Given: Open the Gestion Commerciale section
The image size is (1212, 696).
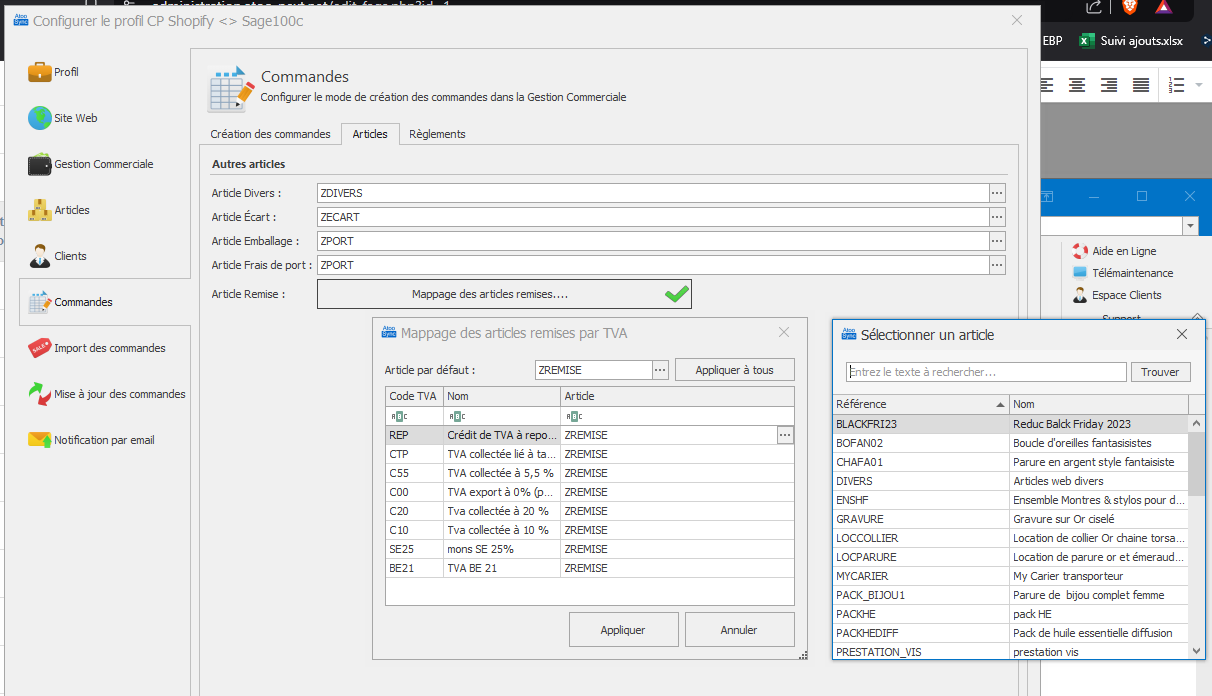Looking at the screenshot, I should coord(90,164).
